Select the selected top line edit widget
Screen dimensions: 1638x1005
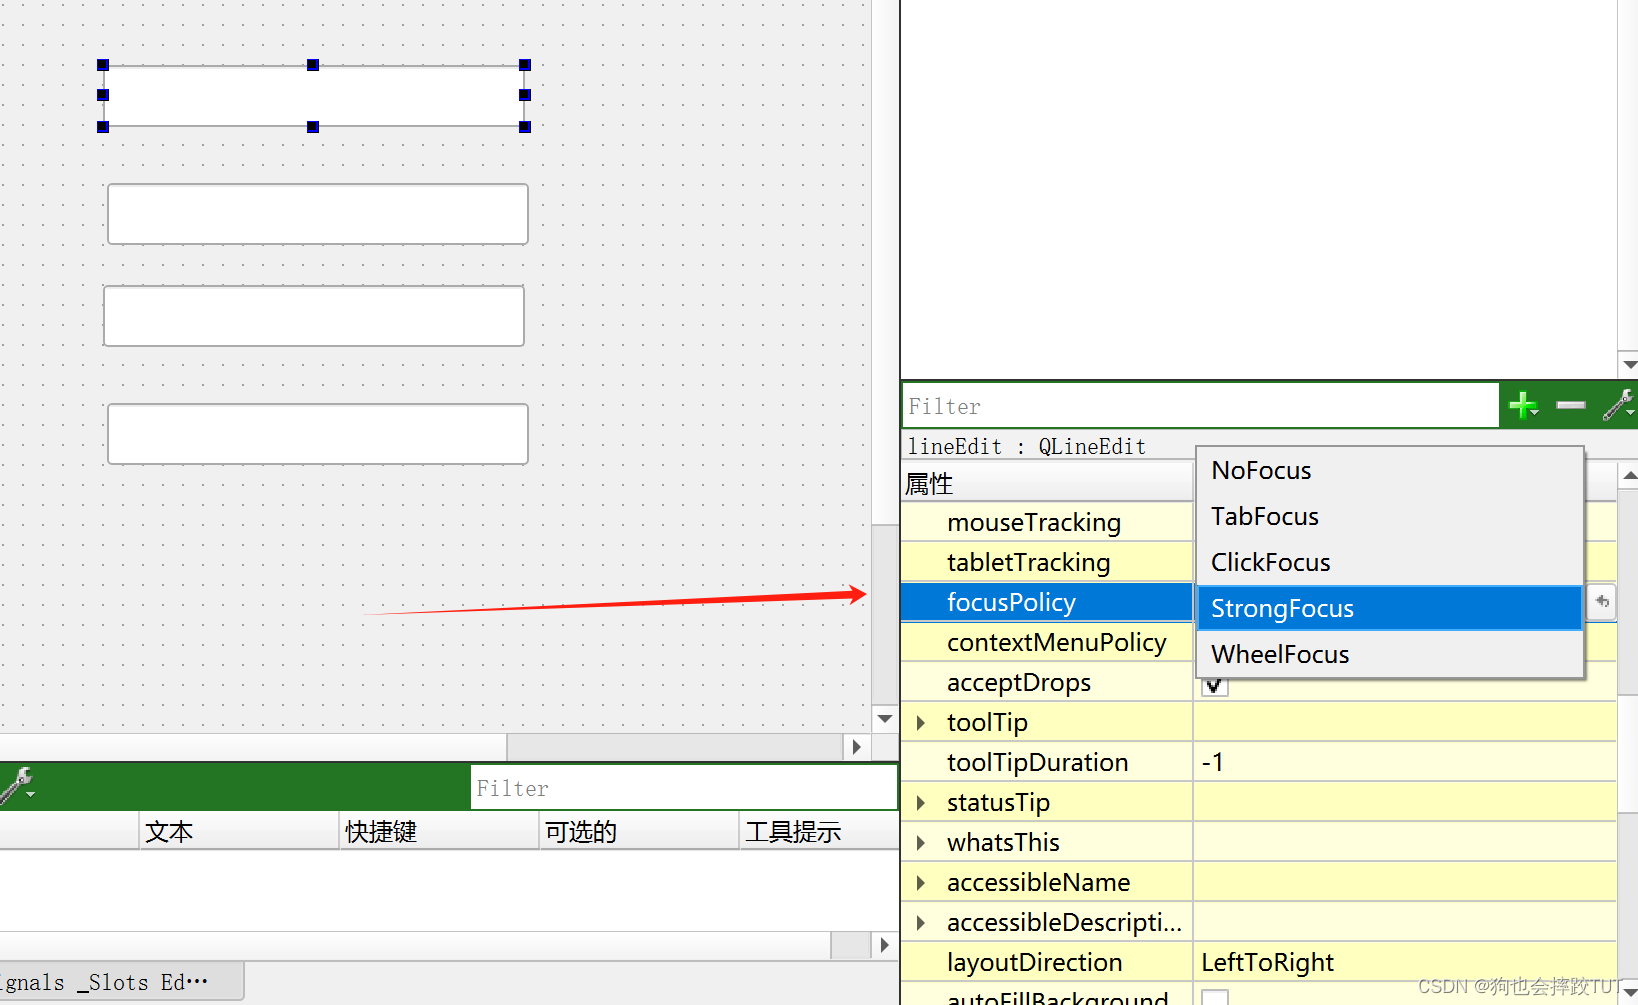(x=314, y=96)
